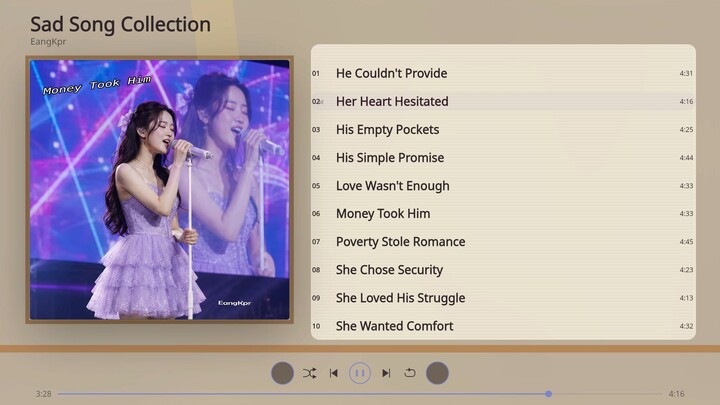Pause the current song

pyautogui.click(x=360, y=373)
